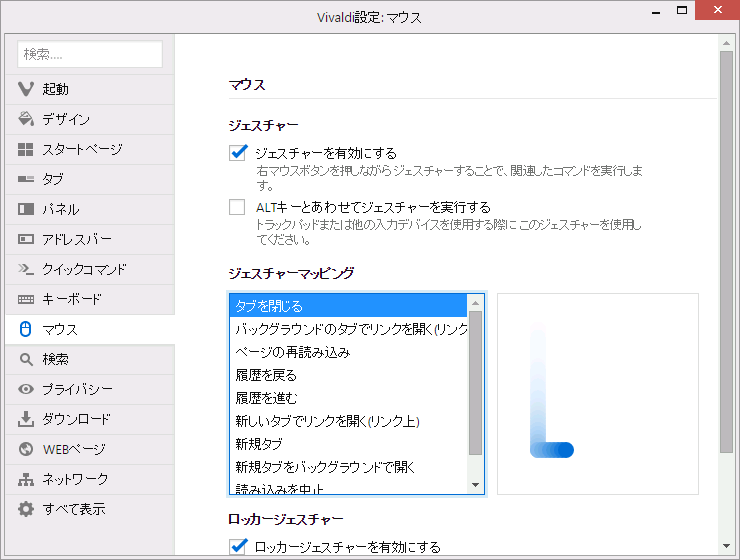The height and width of the screenshot is (560, 740).
Task: Go to the タブ settings category
Action: click(90, 179)
